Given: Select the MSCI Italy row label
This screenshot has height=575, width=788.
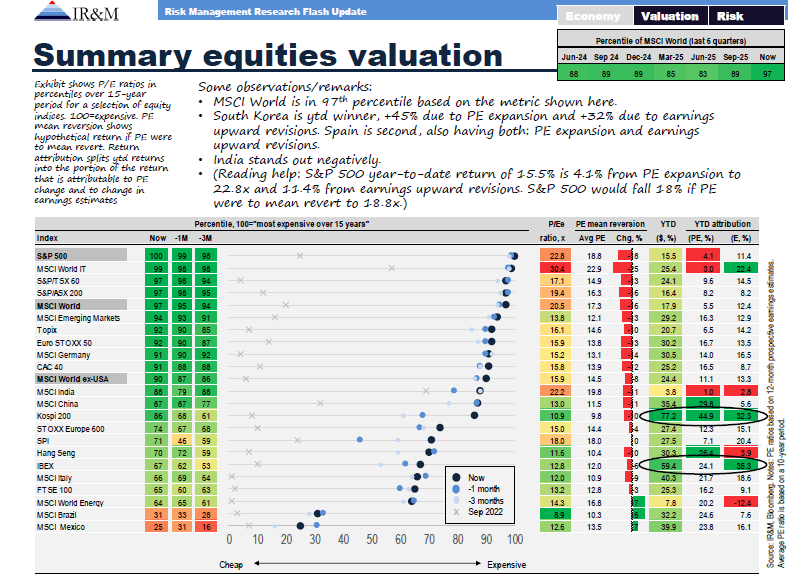Looking at the screenshot, I should [x=54, y=478].
